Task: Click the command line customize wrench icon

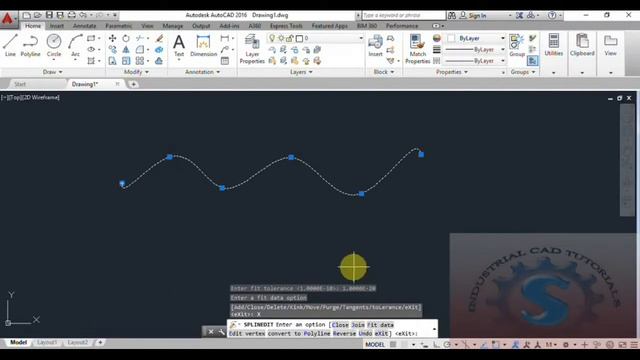Action: click(221, 331)
